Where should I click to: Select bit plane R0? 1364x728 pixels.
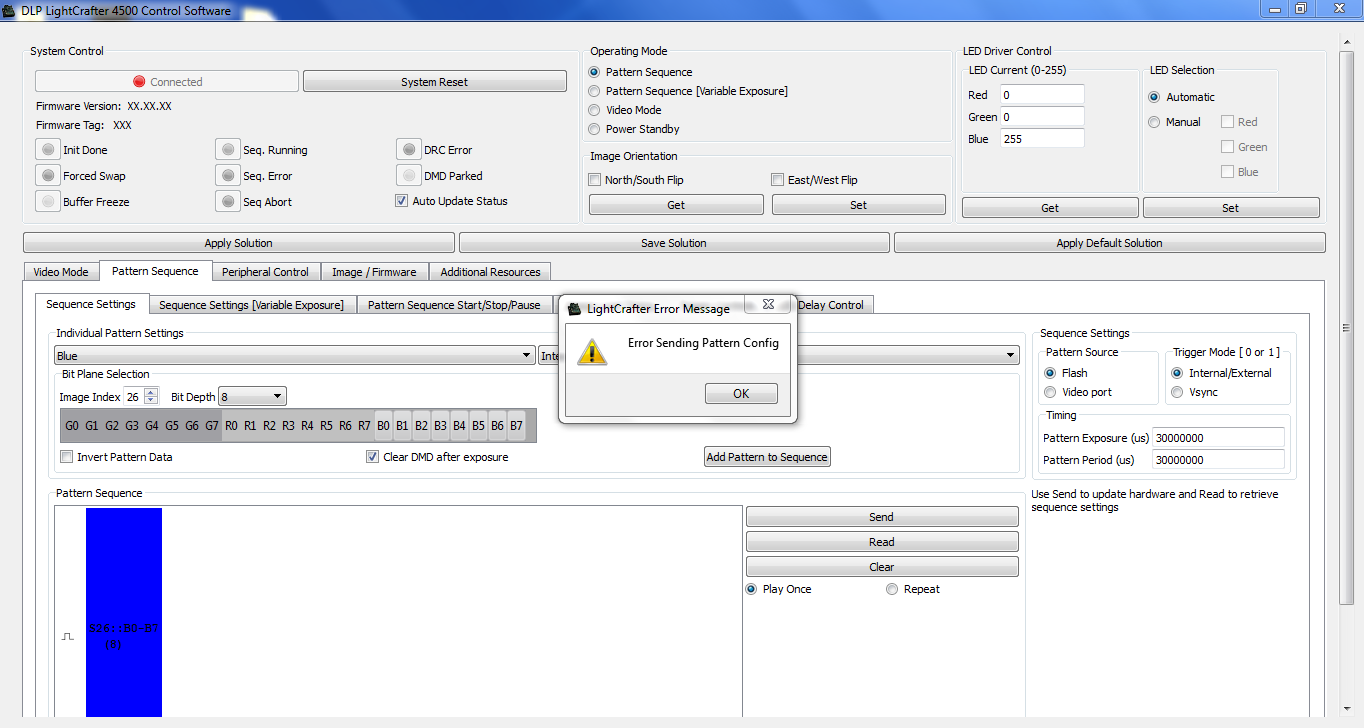coord(231,425)
